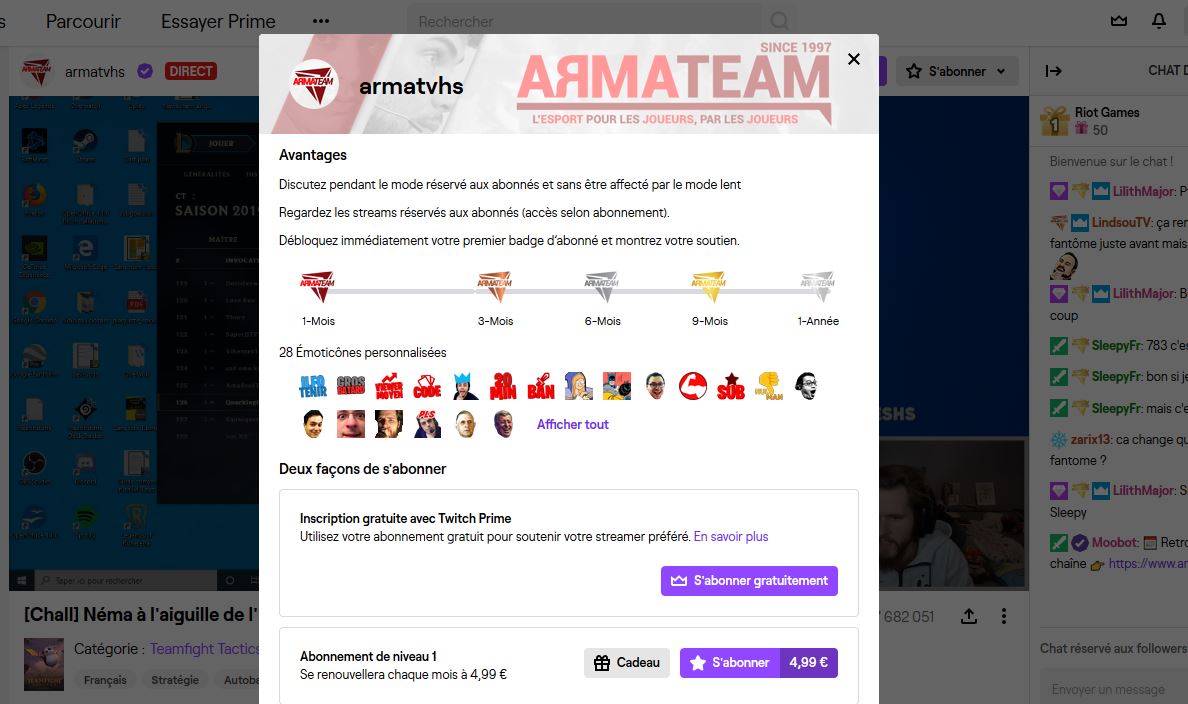The height and width of the screenshot is (704, 1188).
Task: Click the 'Abonnement de niveau 1' label
Action: pyautogui.click(x=368, y=656)
